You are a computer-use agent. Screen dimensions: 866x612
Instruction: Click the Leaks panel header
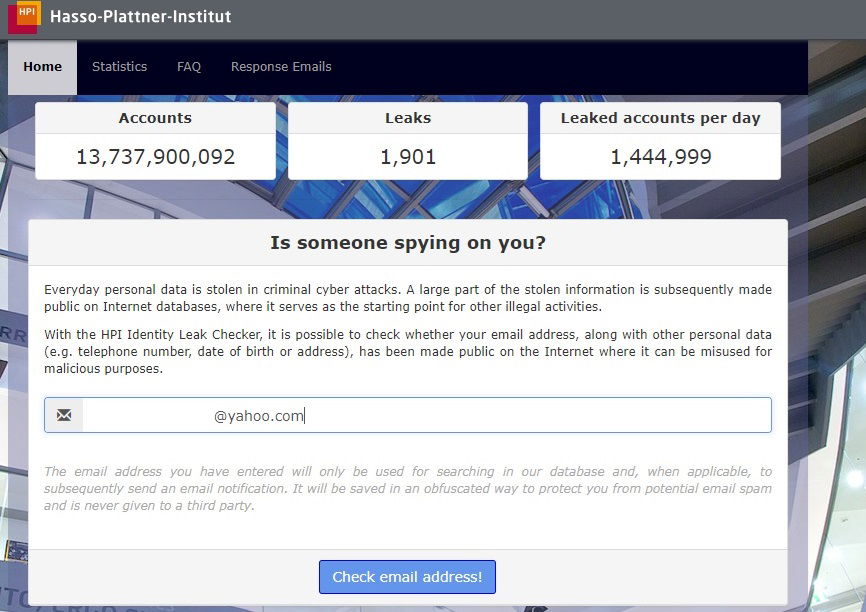coord(408,117)
